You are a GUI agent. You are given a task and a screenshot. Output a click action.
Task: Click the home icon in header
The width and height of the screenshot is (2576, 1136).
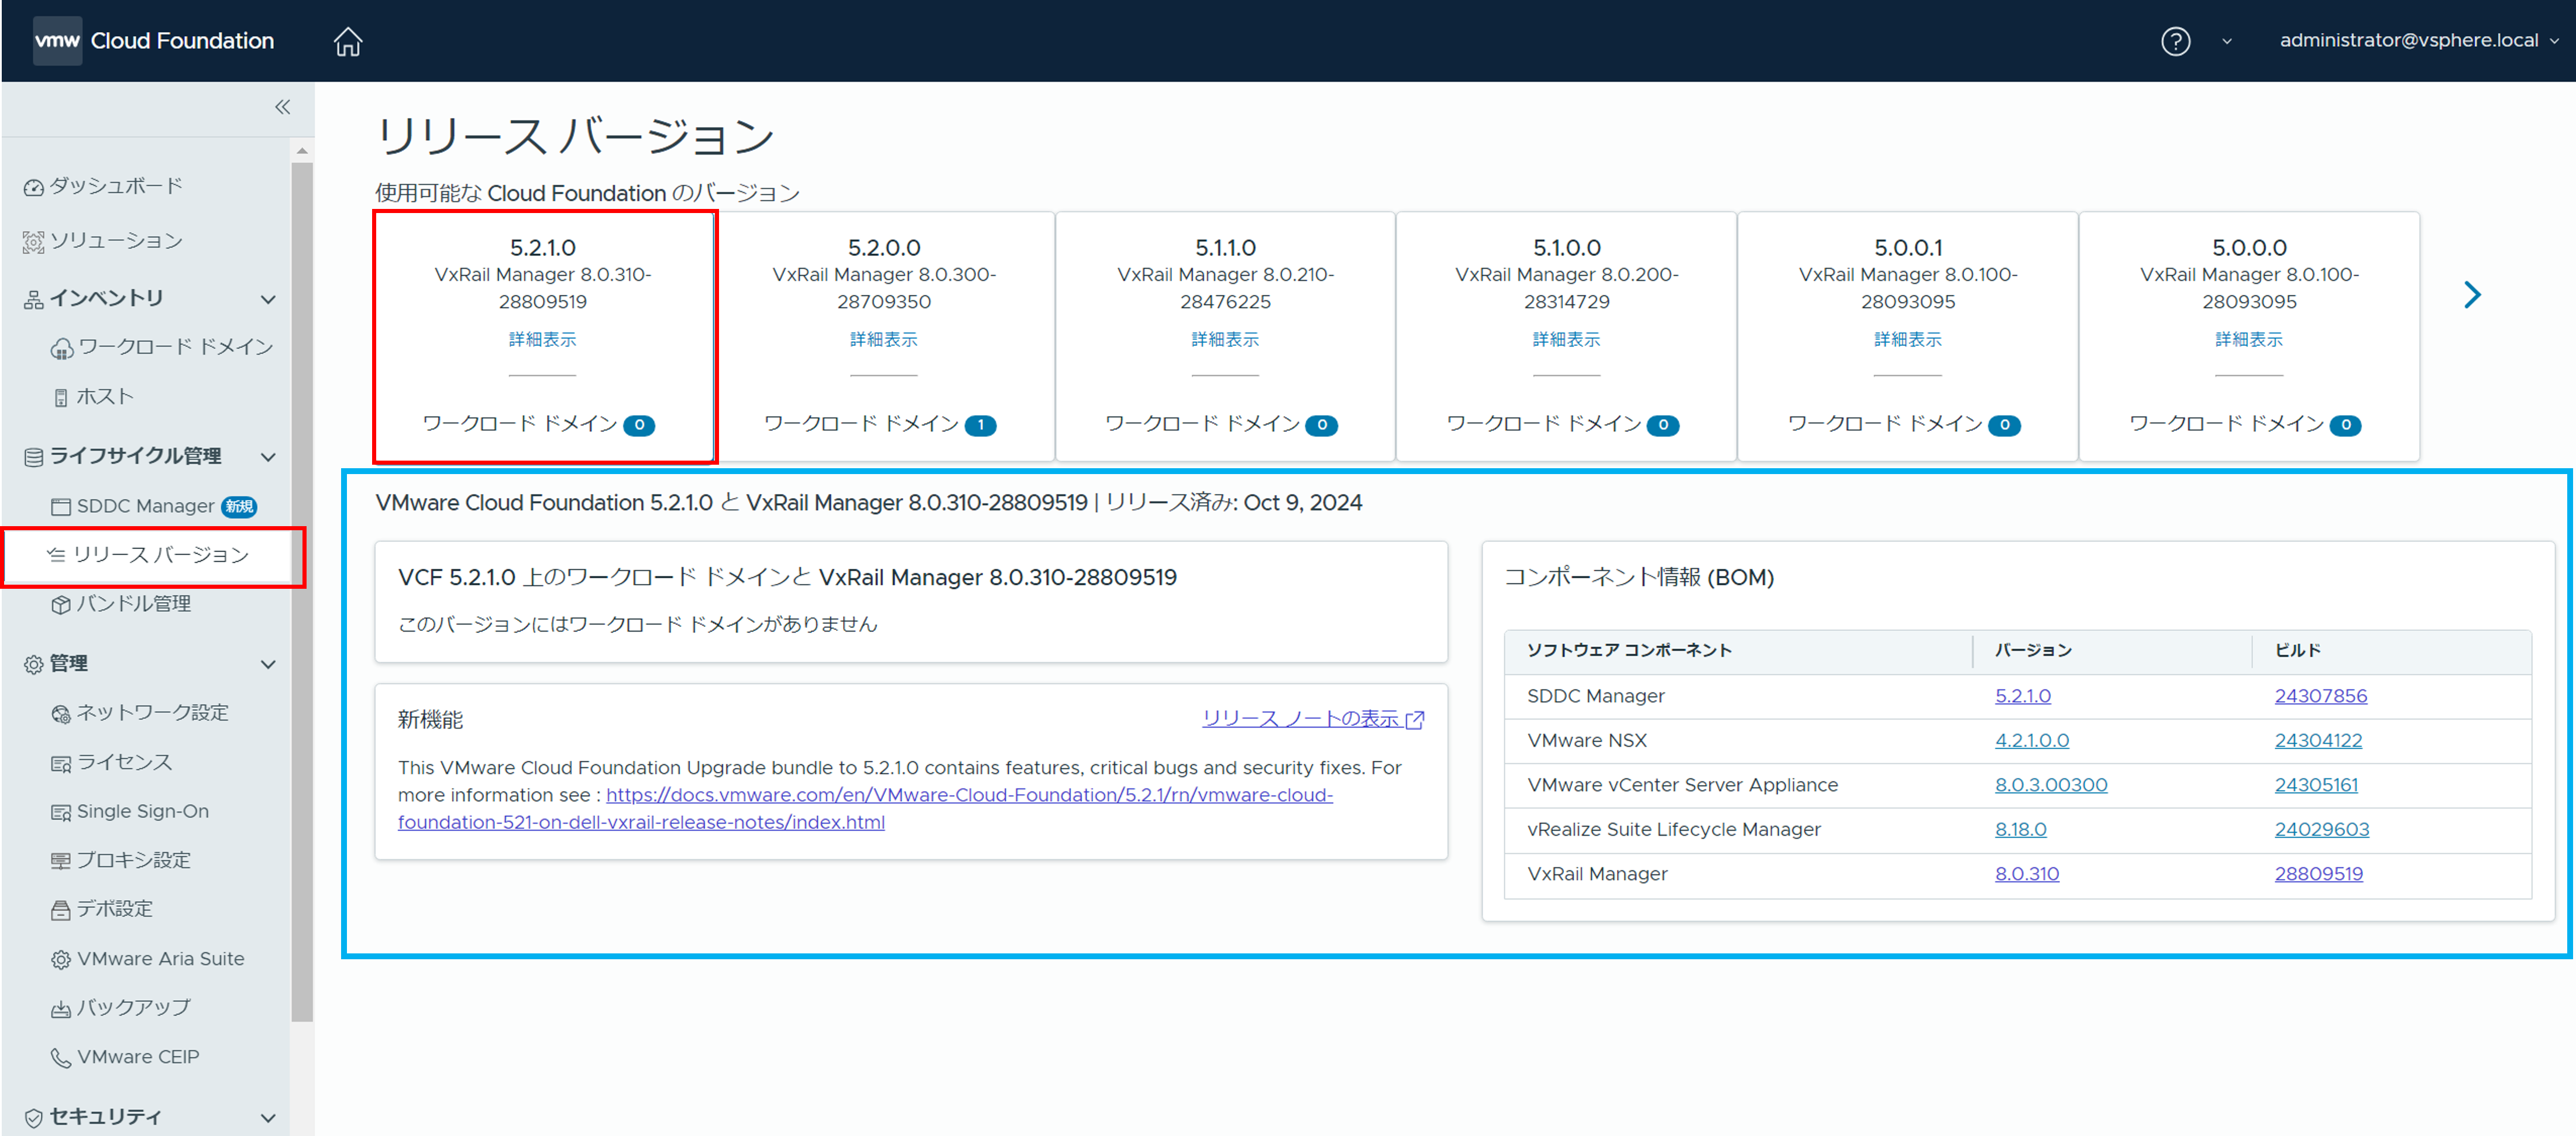point(348,41)
